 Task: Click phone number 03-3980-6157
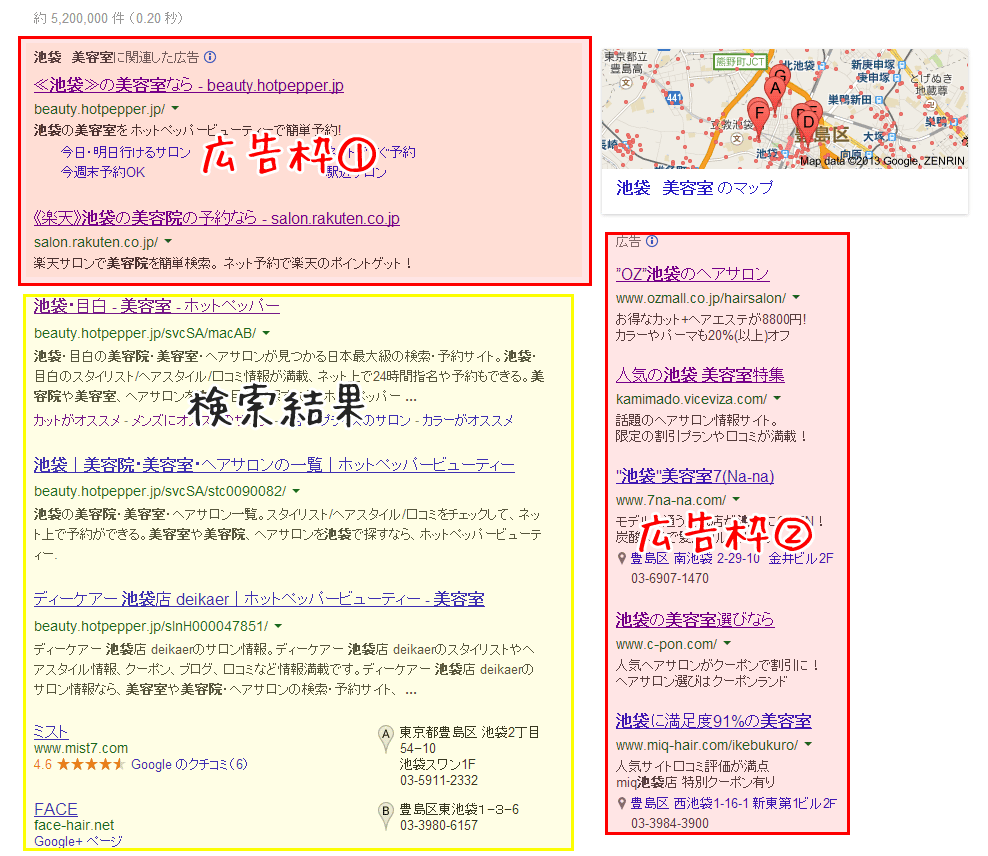point(439,825)
